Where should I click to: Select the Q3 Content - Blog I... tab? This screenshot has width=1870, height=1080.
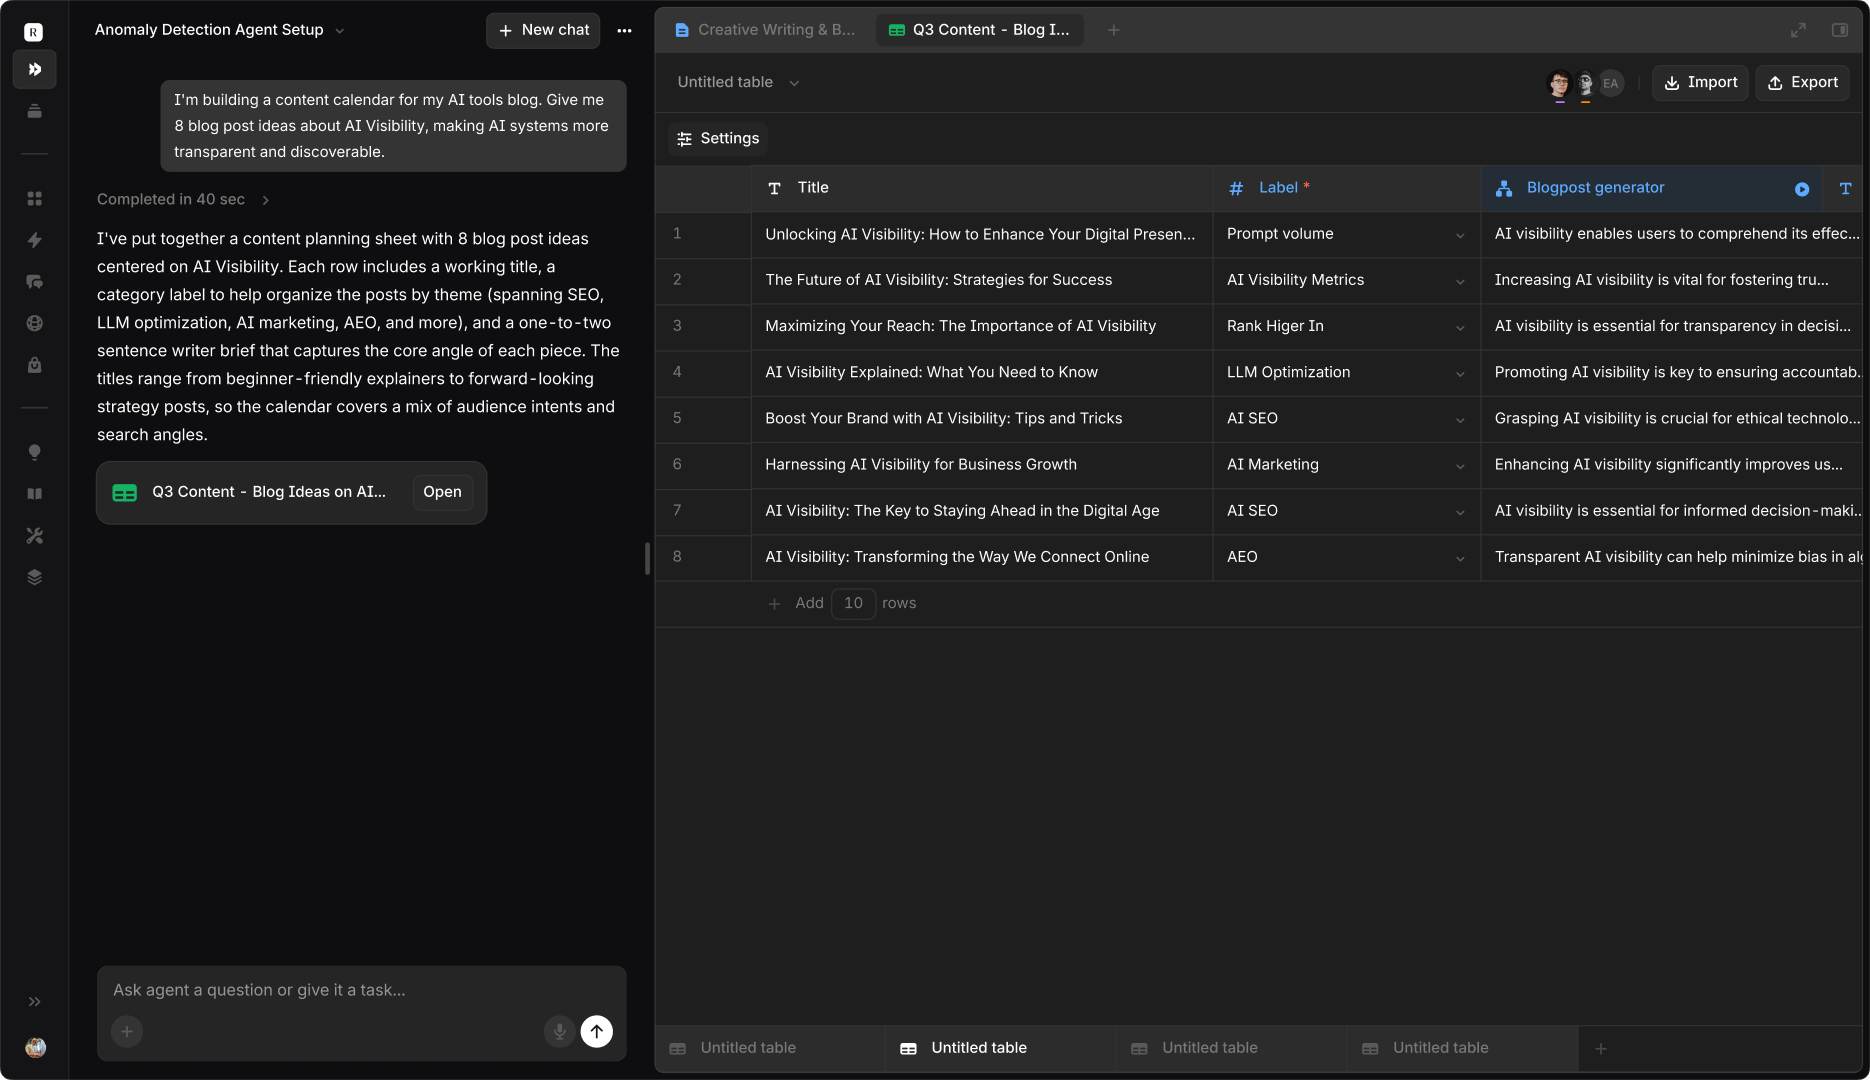point(980,30)
